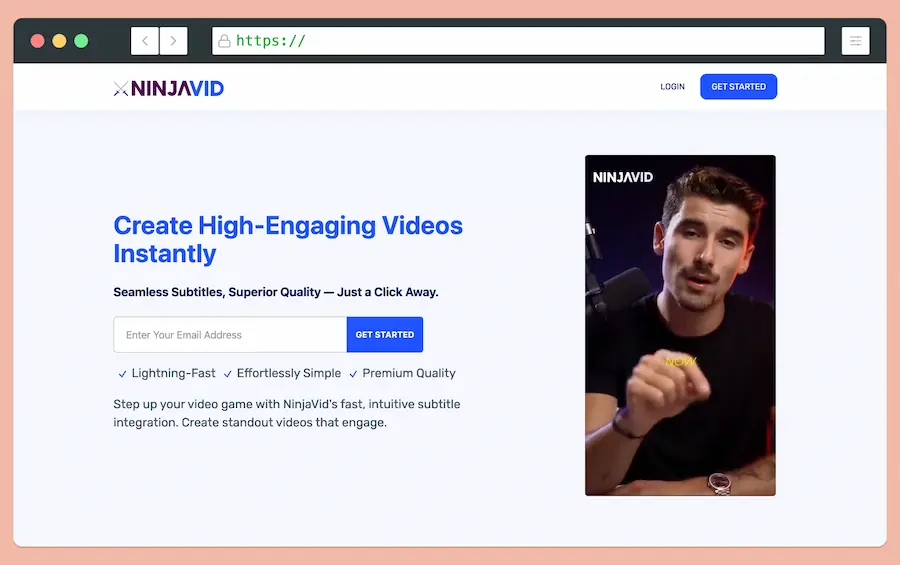Click the browser forward arrow button

tap(173, 41)
